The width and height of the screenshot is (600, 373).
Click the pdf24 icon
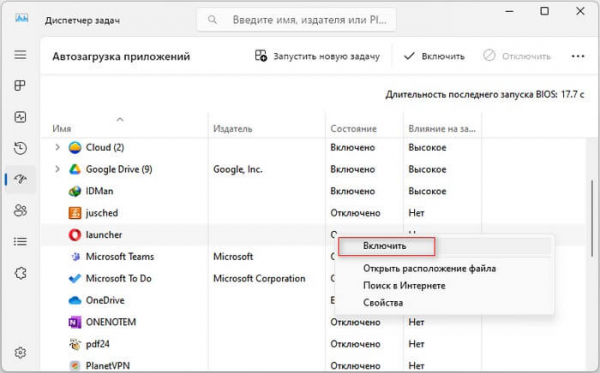click(75, 344)
